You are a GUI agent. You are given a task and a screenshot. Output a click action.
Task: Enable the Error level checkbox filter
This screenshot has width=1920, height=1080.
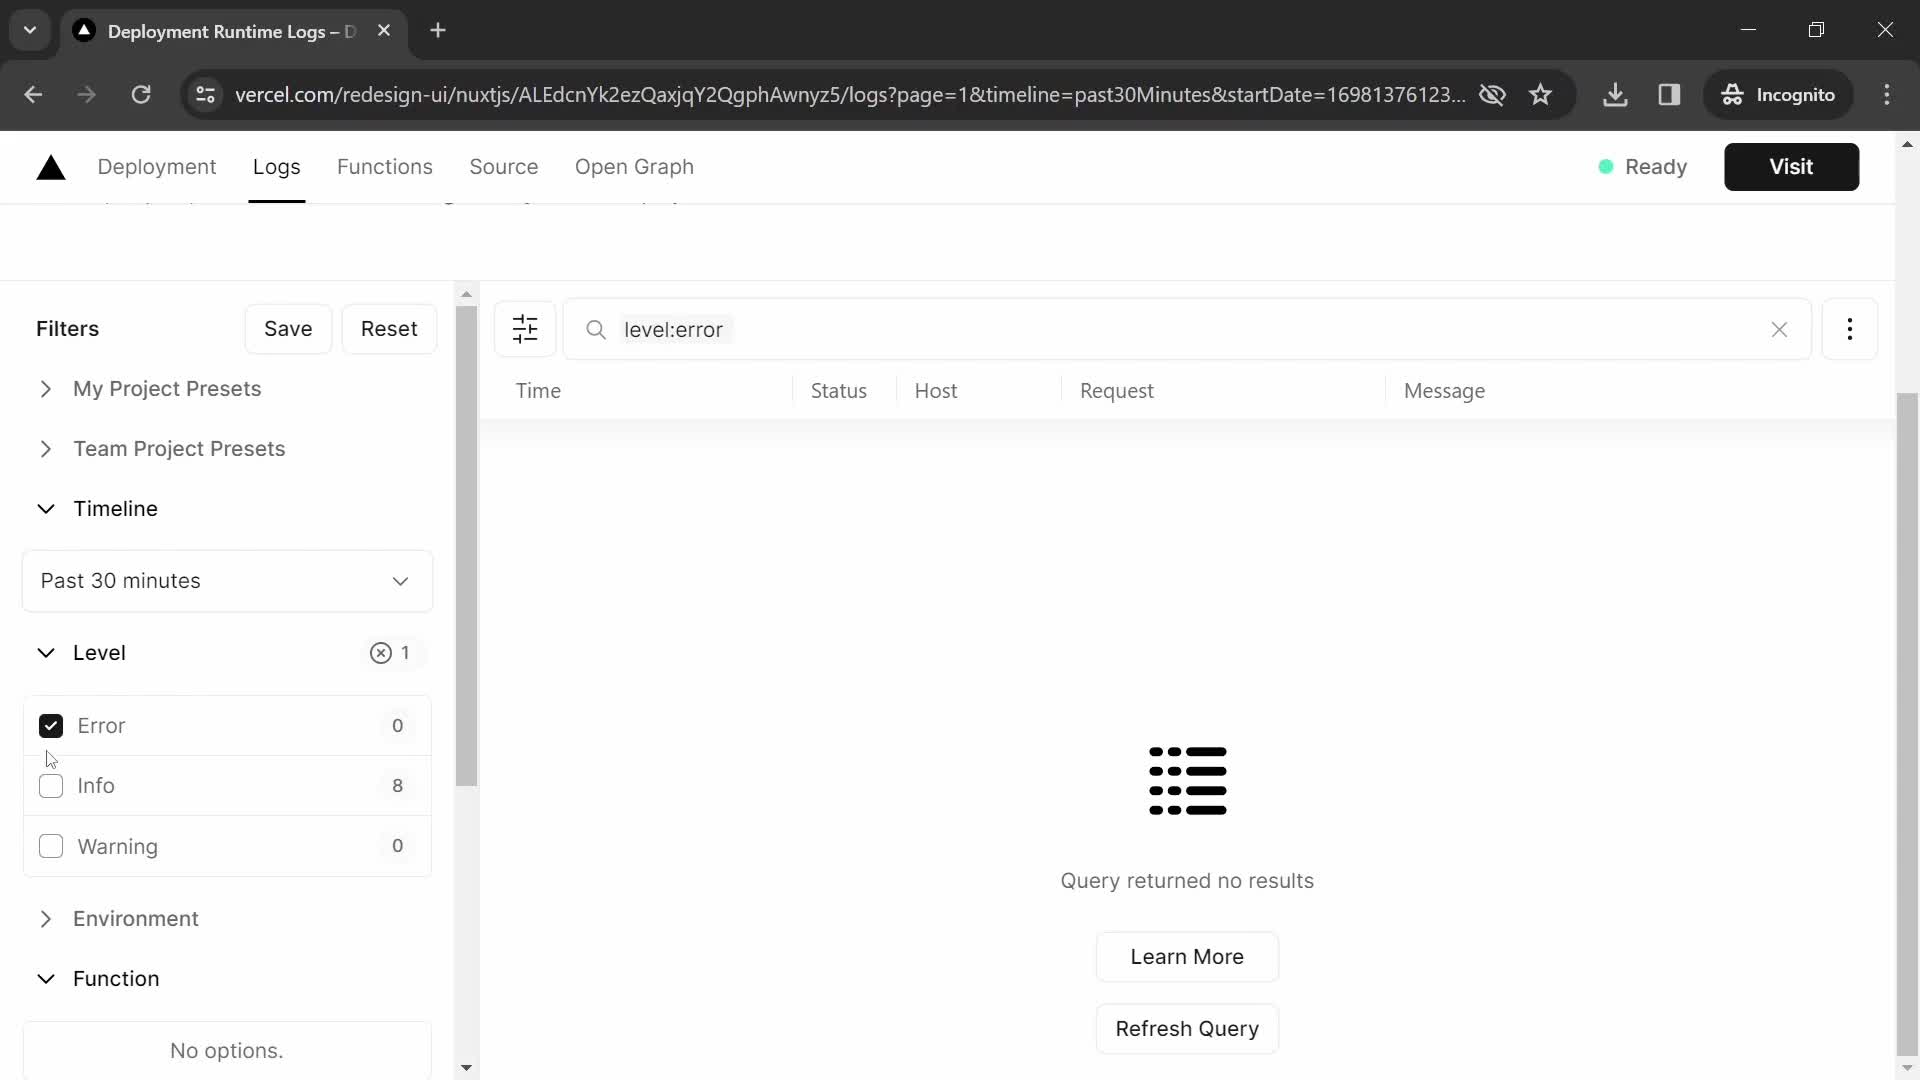[x=50, y=724]
